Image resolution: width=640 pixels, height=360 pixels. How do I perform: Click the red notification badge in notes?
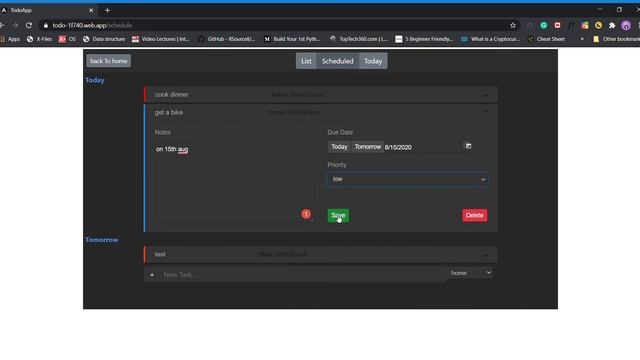[306, 214]
